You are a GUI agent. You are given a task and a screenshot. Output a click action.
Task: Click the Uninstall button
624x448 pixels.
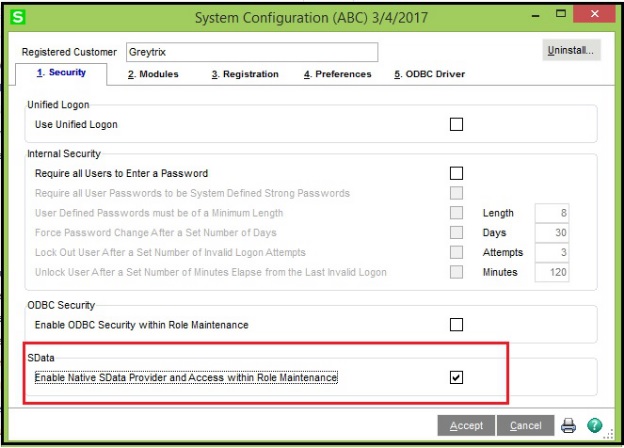coord(571,50)
